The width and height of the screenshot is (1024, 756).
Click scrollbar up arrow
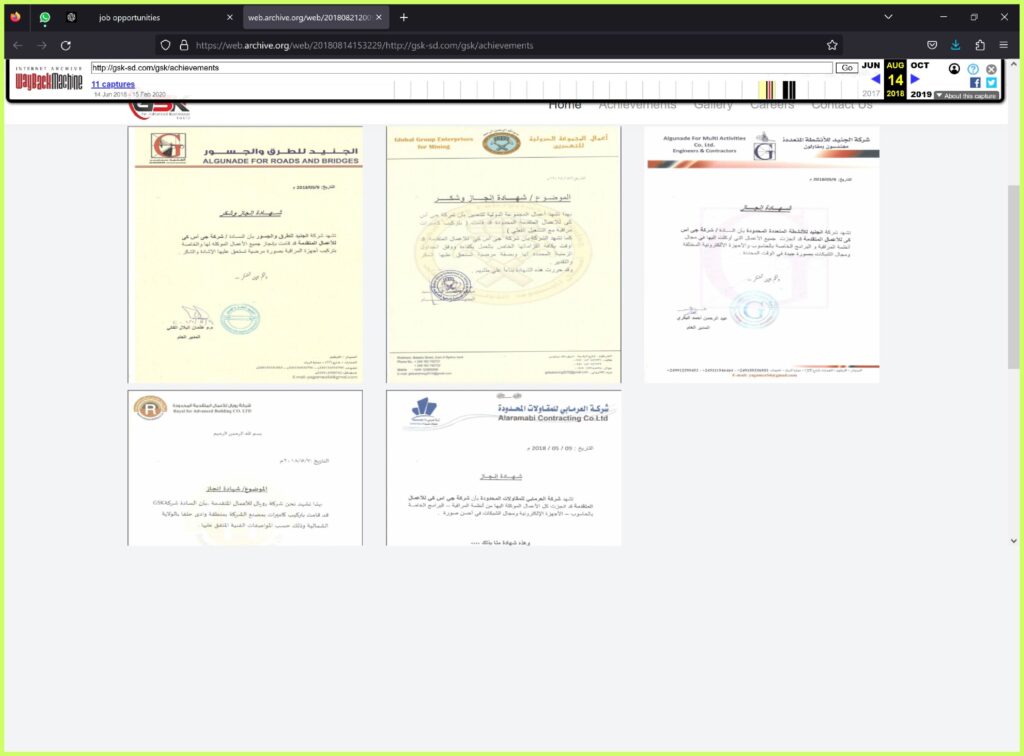point(1014,64)
